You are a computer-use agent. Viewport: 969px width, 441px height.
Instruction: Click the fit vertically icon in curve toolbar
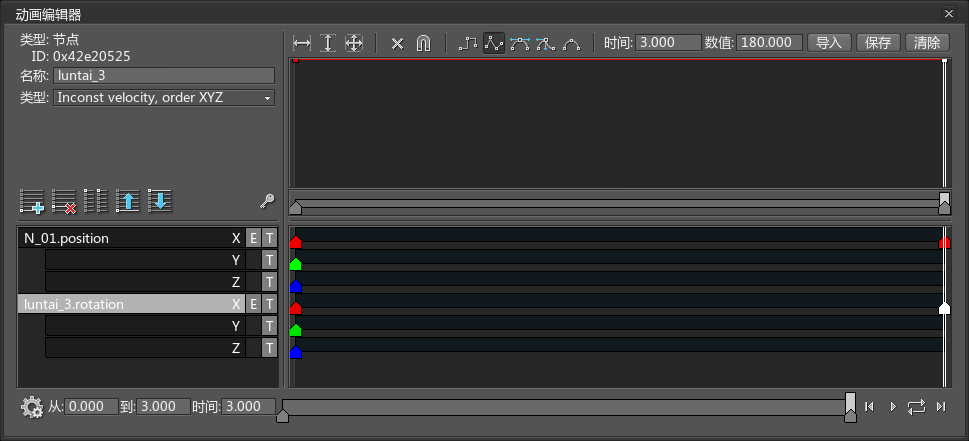328,43
